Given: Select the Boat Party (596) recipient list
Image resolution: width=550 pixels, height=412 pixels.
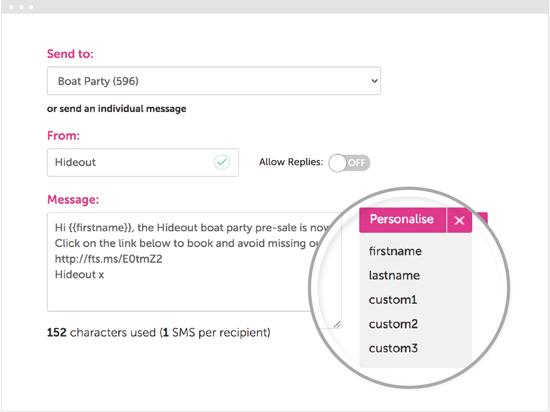Looking at the screenshot, I should click(x=214, y=81).
